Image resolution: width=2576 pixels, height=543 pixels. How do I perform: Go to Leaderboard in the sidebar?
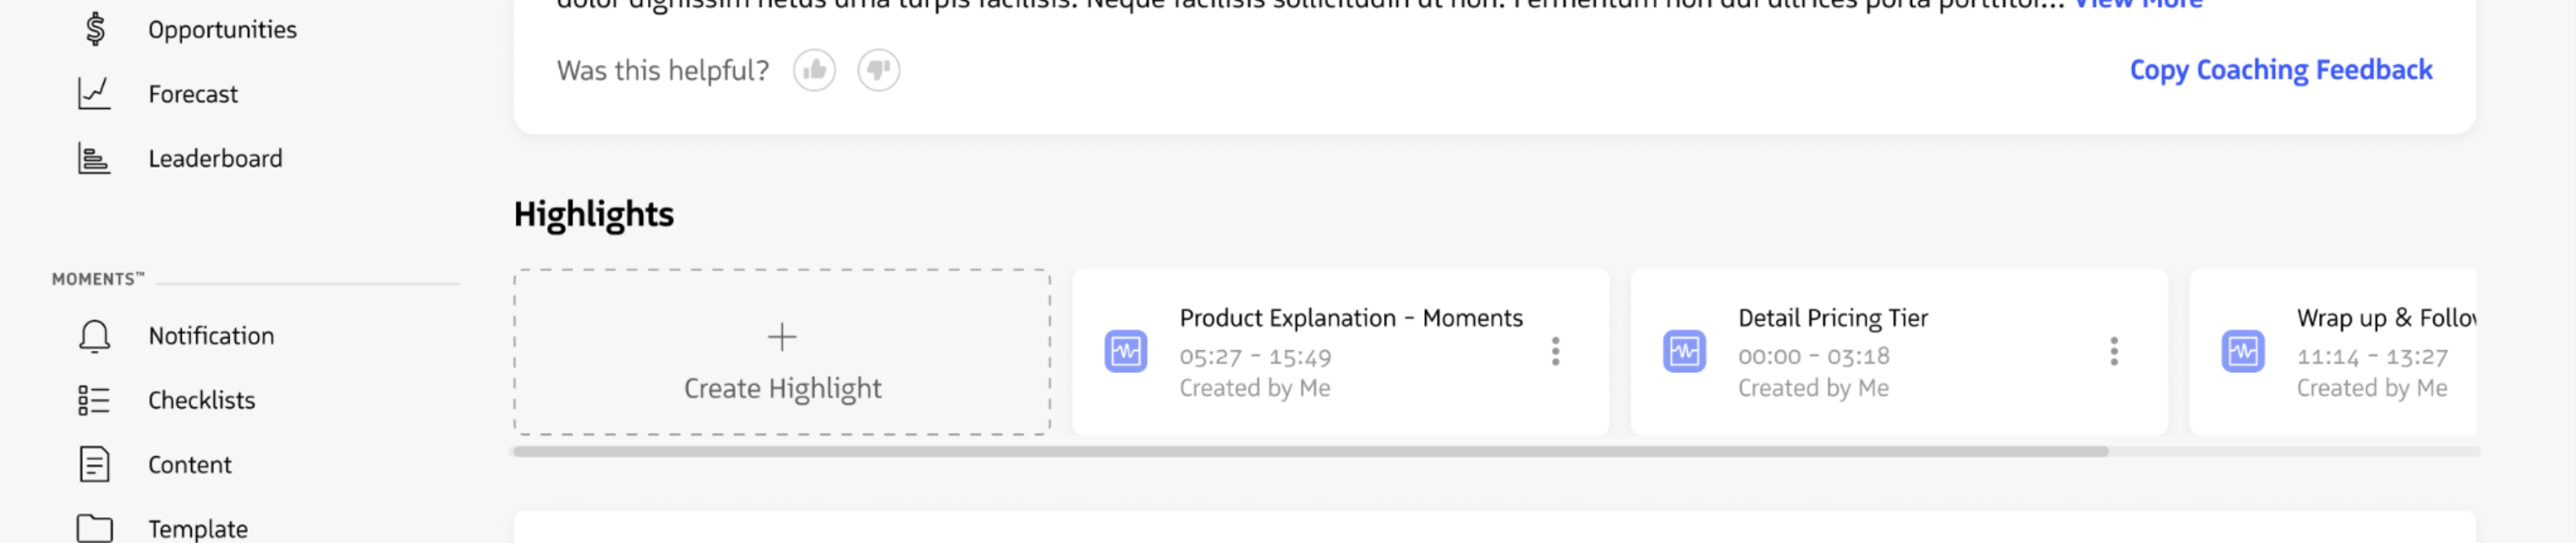point(215,158)
